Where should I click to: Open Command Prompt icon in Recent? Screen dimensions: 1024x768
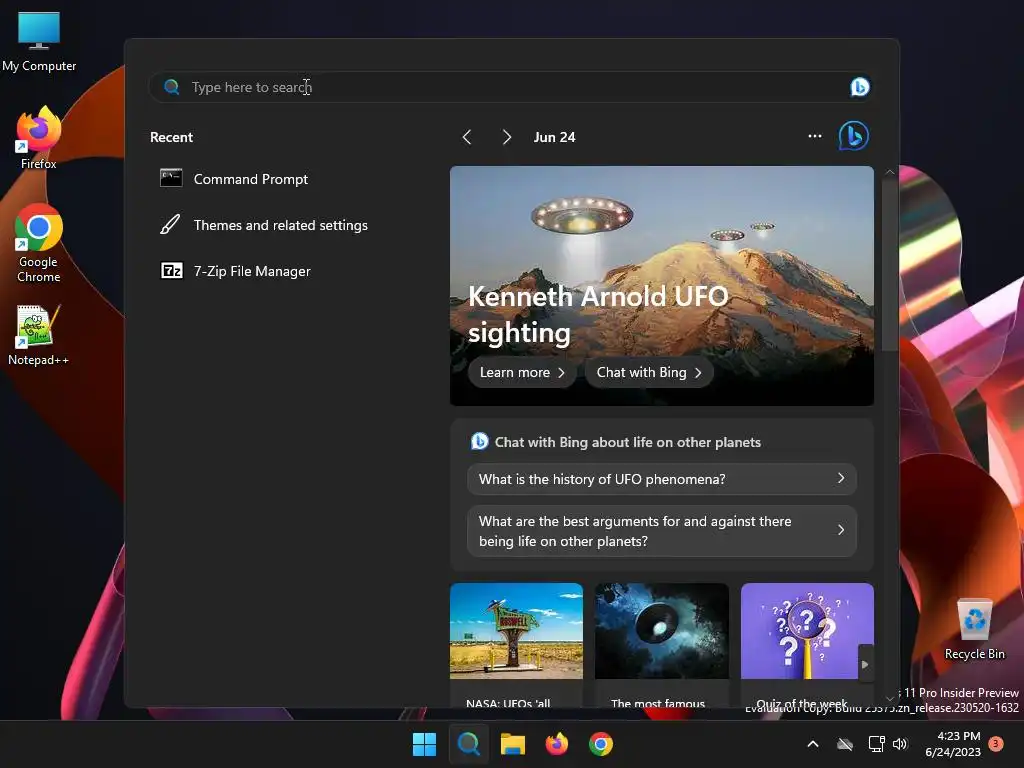[171, 178]
